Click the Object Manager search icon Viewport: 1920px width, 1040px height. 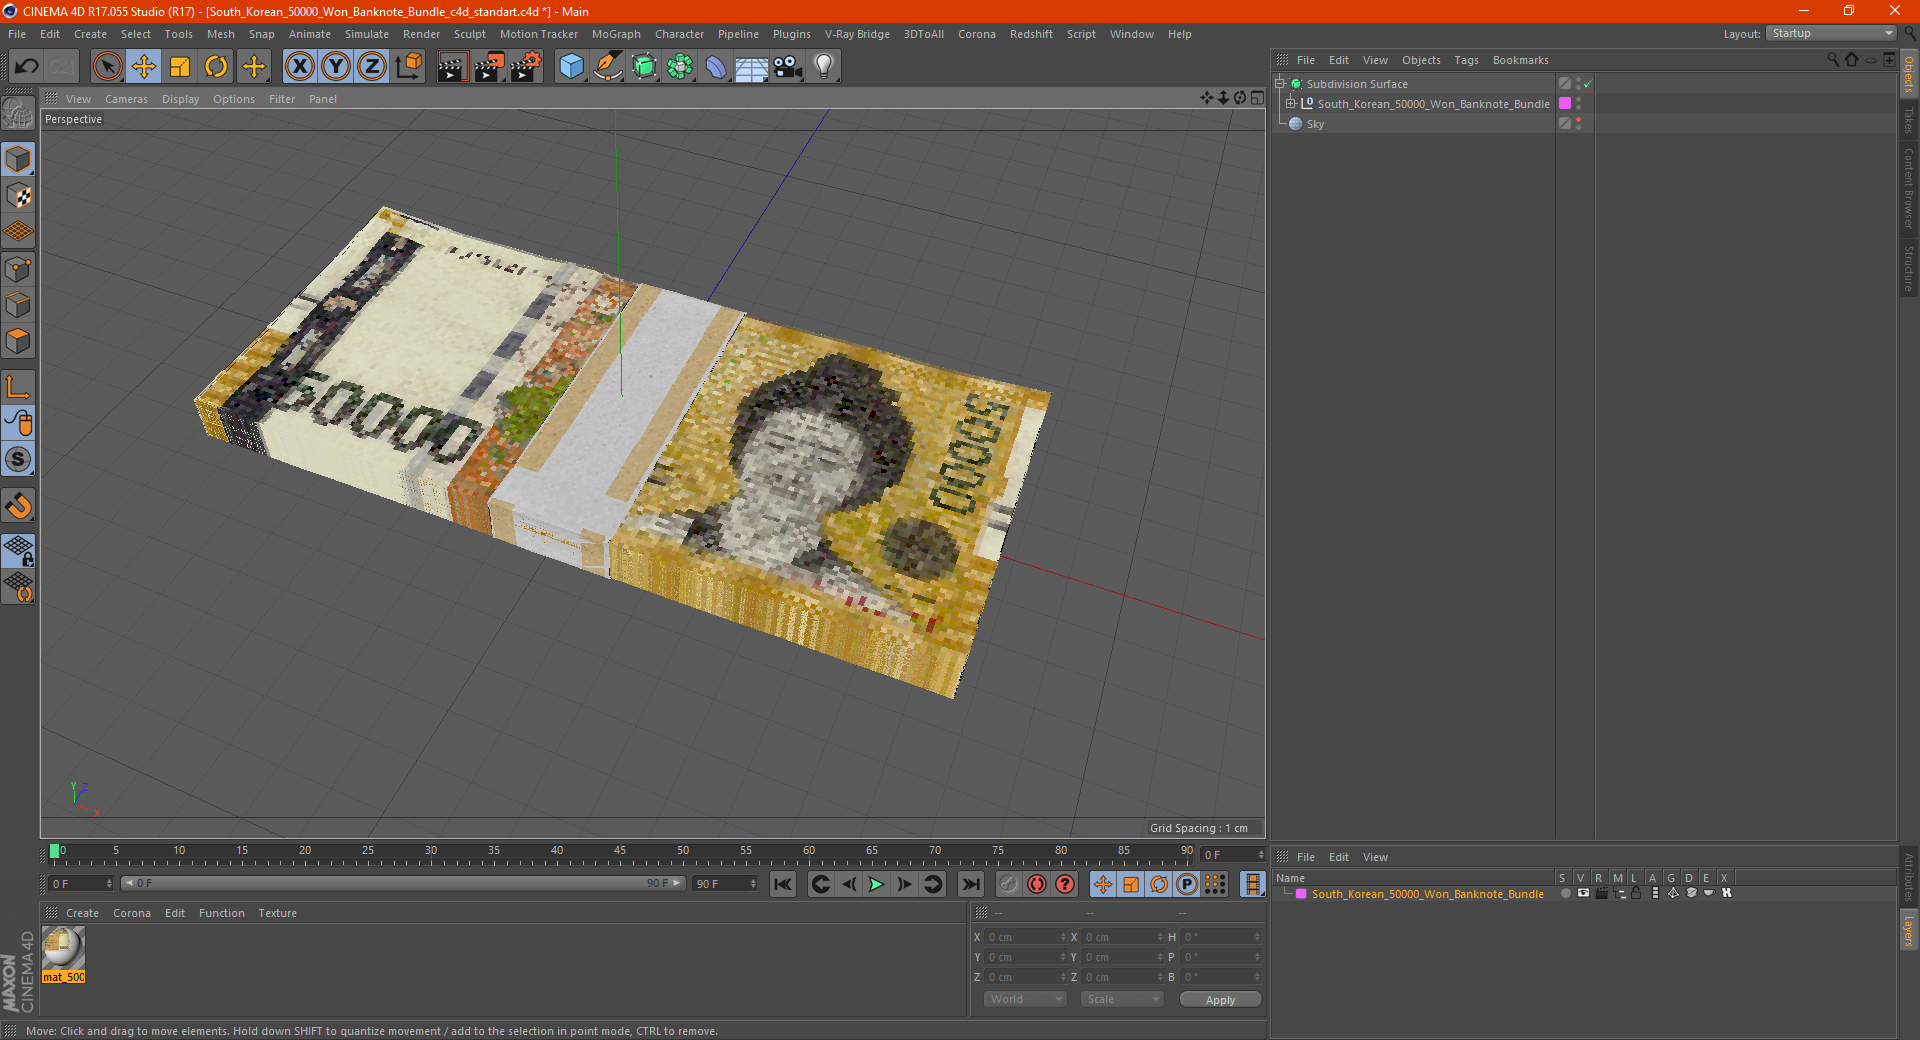tap(1833, 60)
